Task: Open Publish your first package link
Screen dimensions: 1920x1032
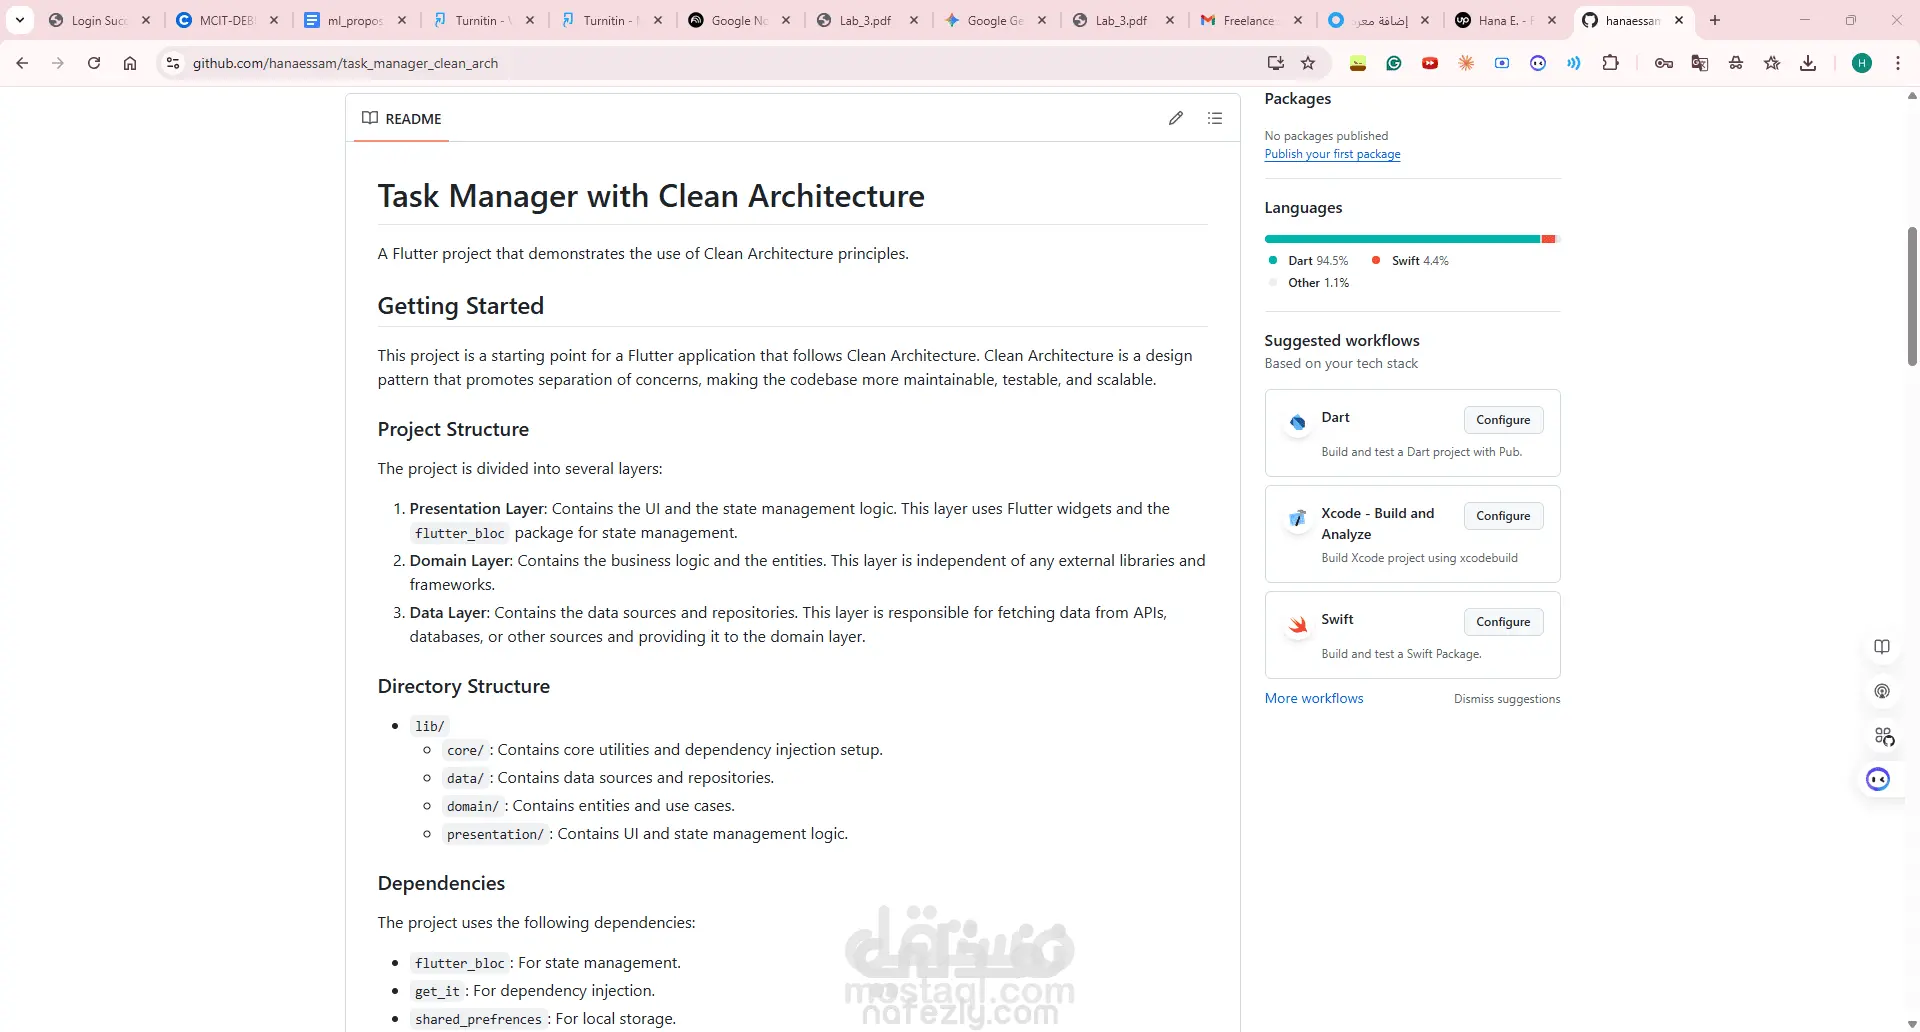Action: coord(1332,154)
